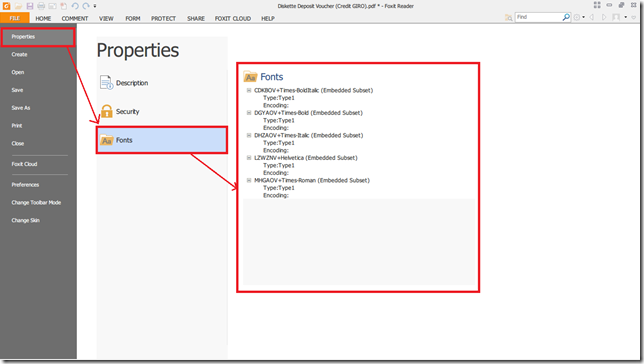The width and height of the screenshot is (644, 364).
Task: Click the user account avatar icon
Action: [x=616, y=17]
